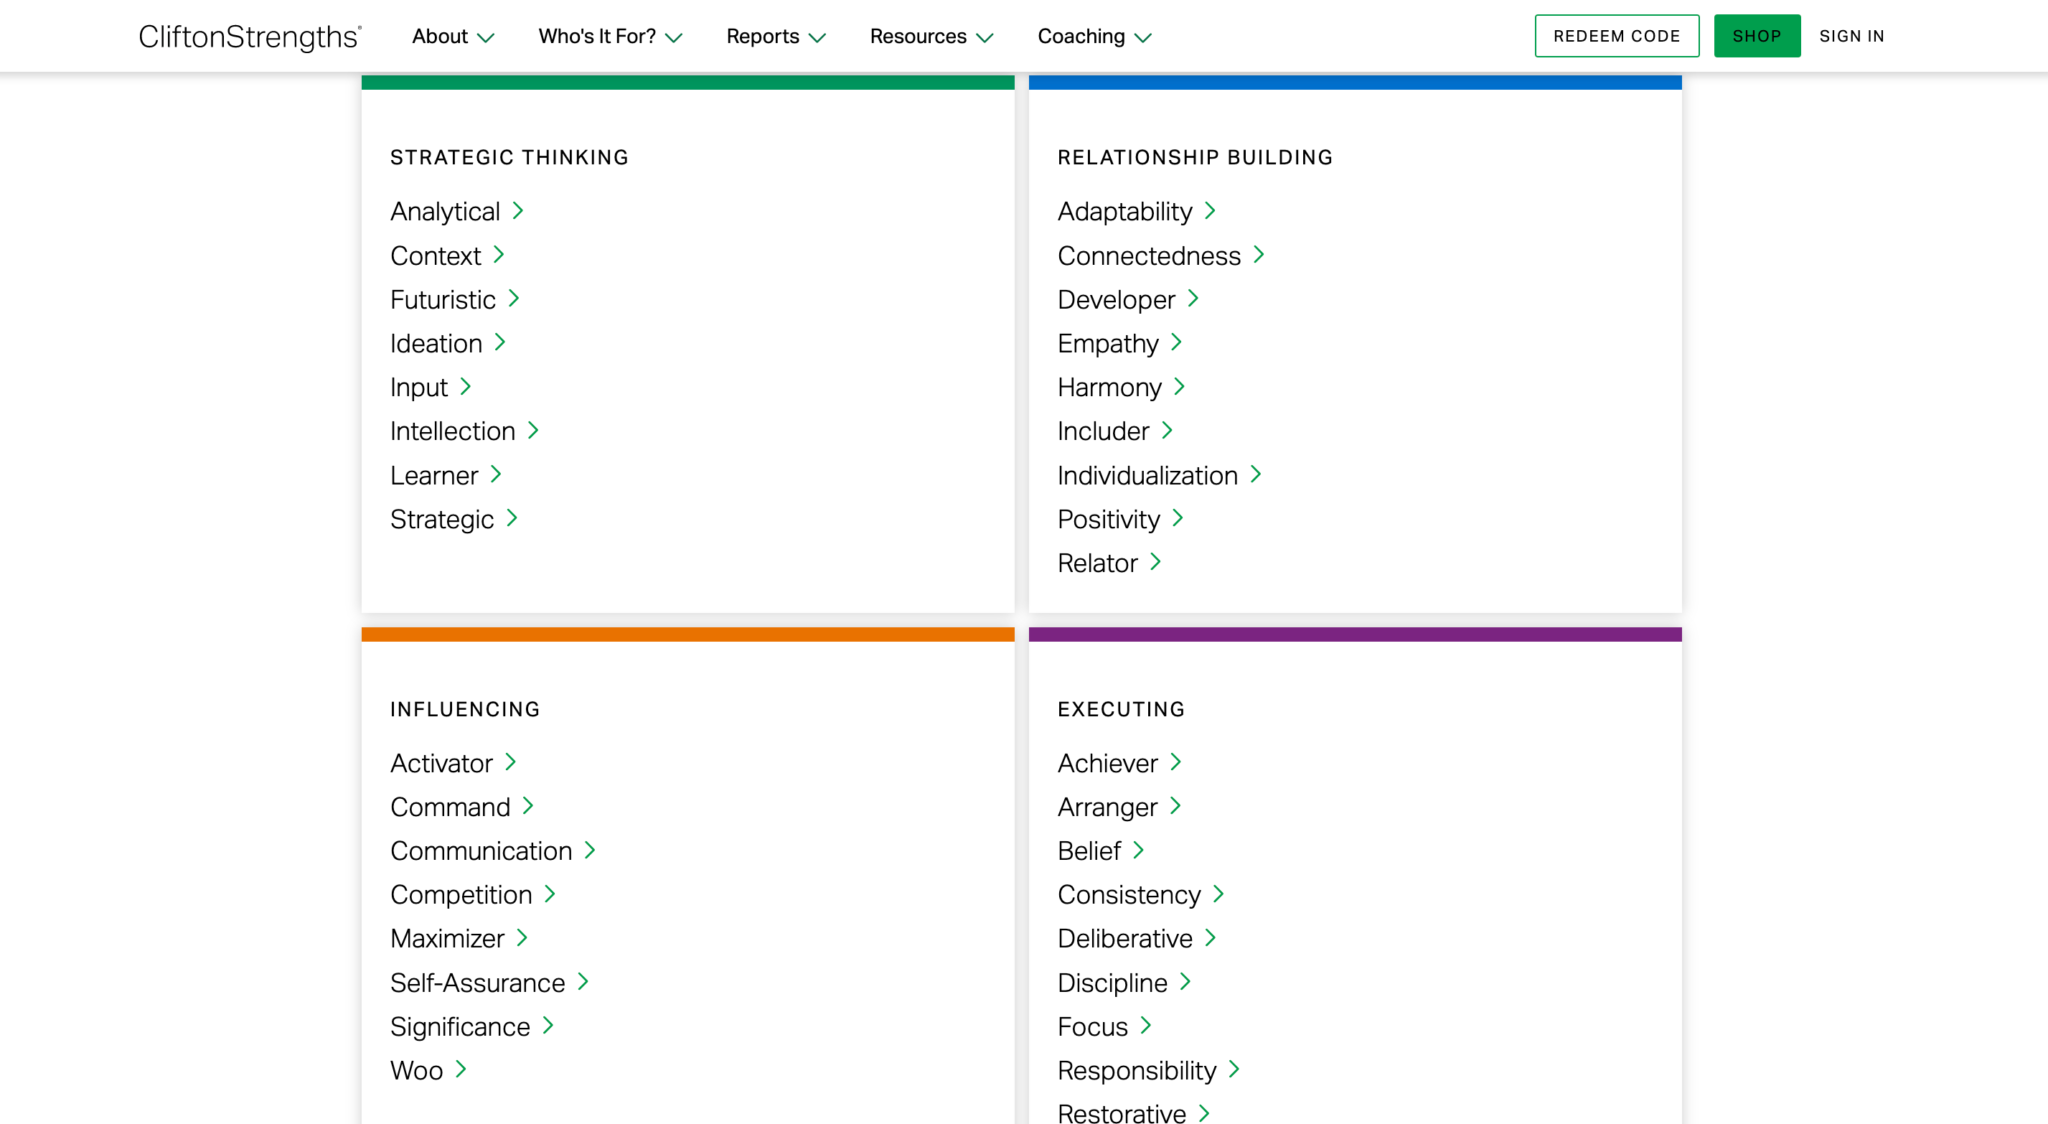This screenshot has width=2048, height=1124.
Task: Click the chevron next to Achiever
Action: tap(1177, 762)
